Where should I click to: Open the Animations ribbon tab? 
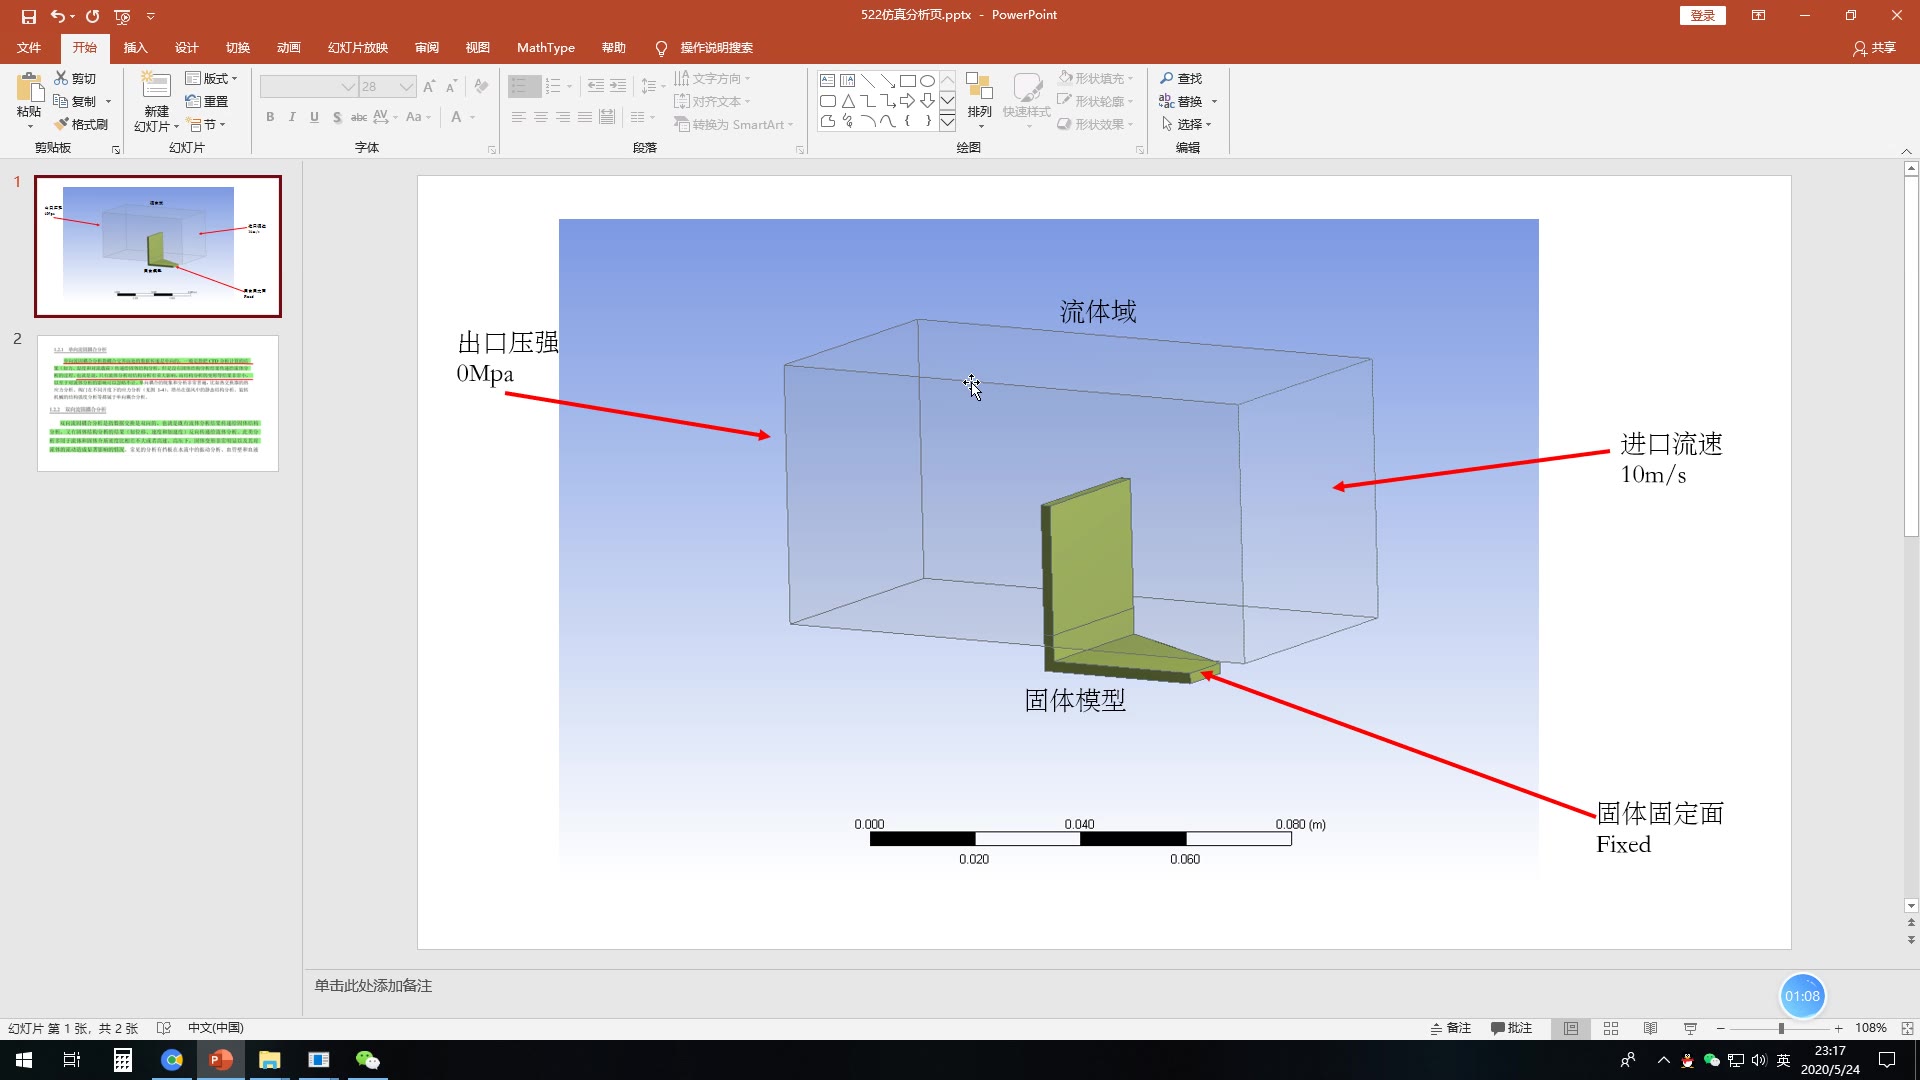coord(288,47)
